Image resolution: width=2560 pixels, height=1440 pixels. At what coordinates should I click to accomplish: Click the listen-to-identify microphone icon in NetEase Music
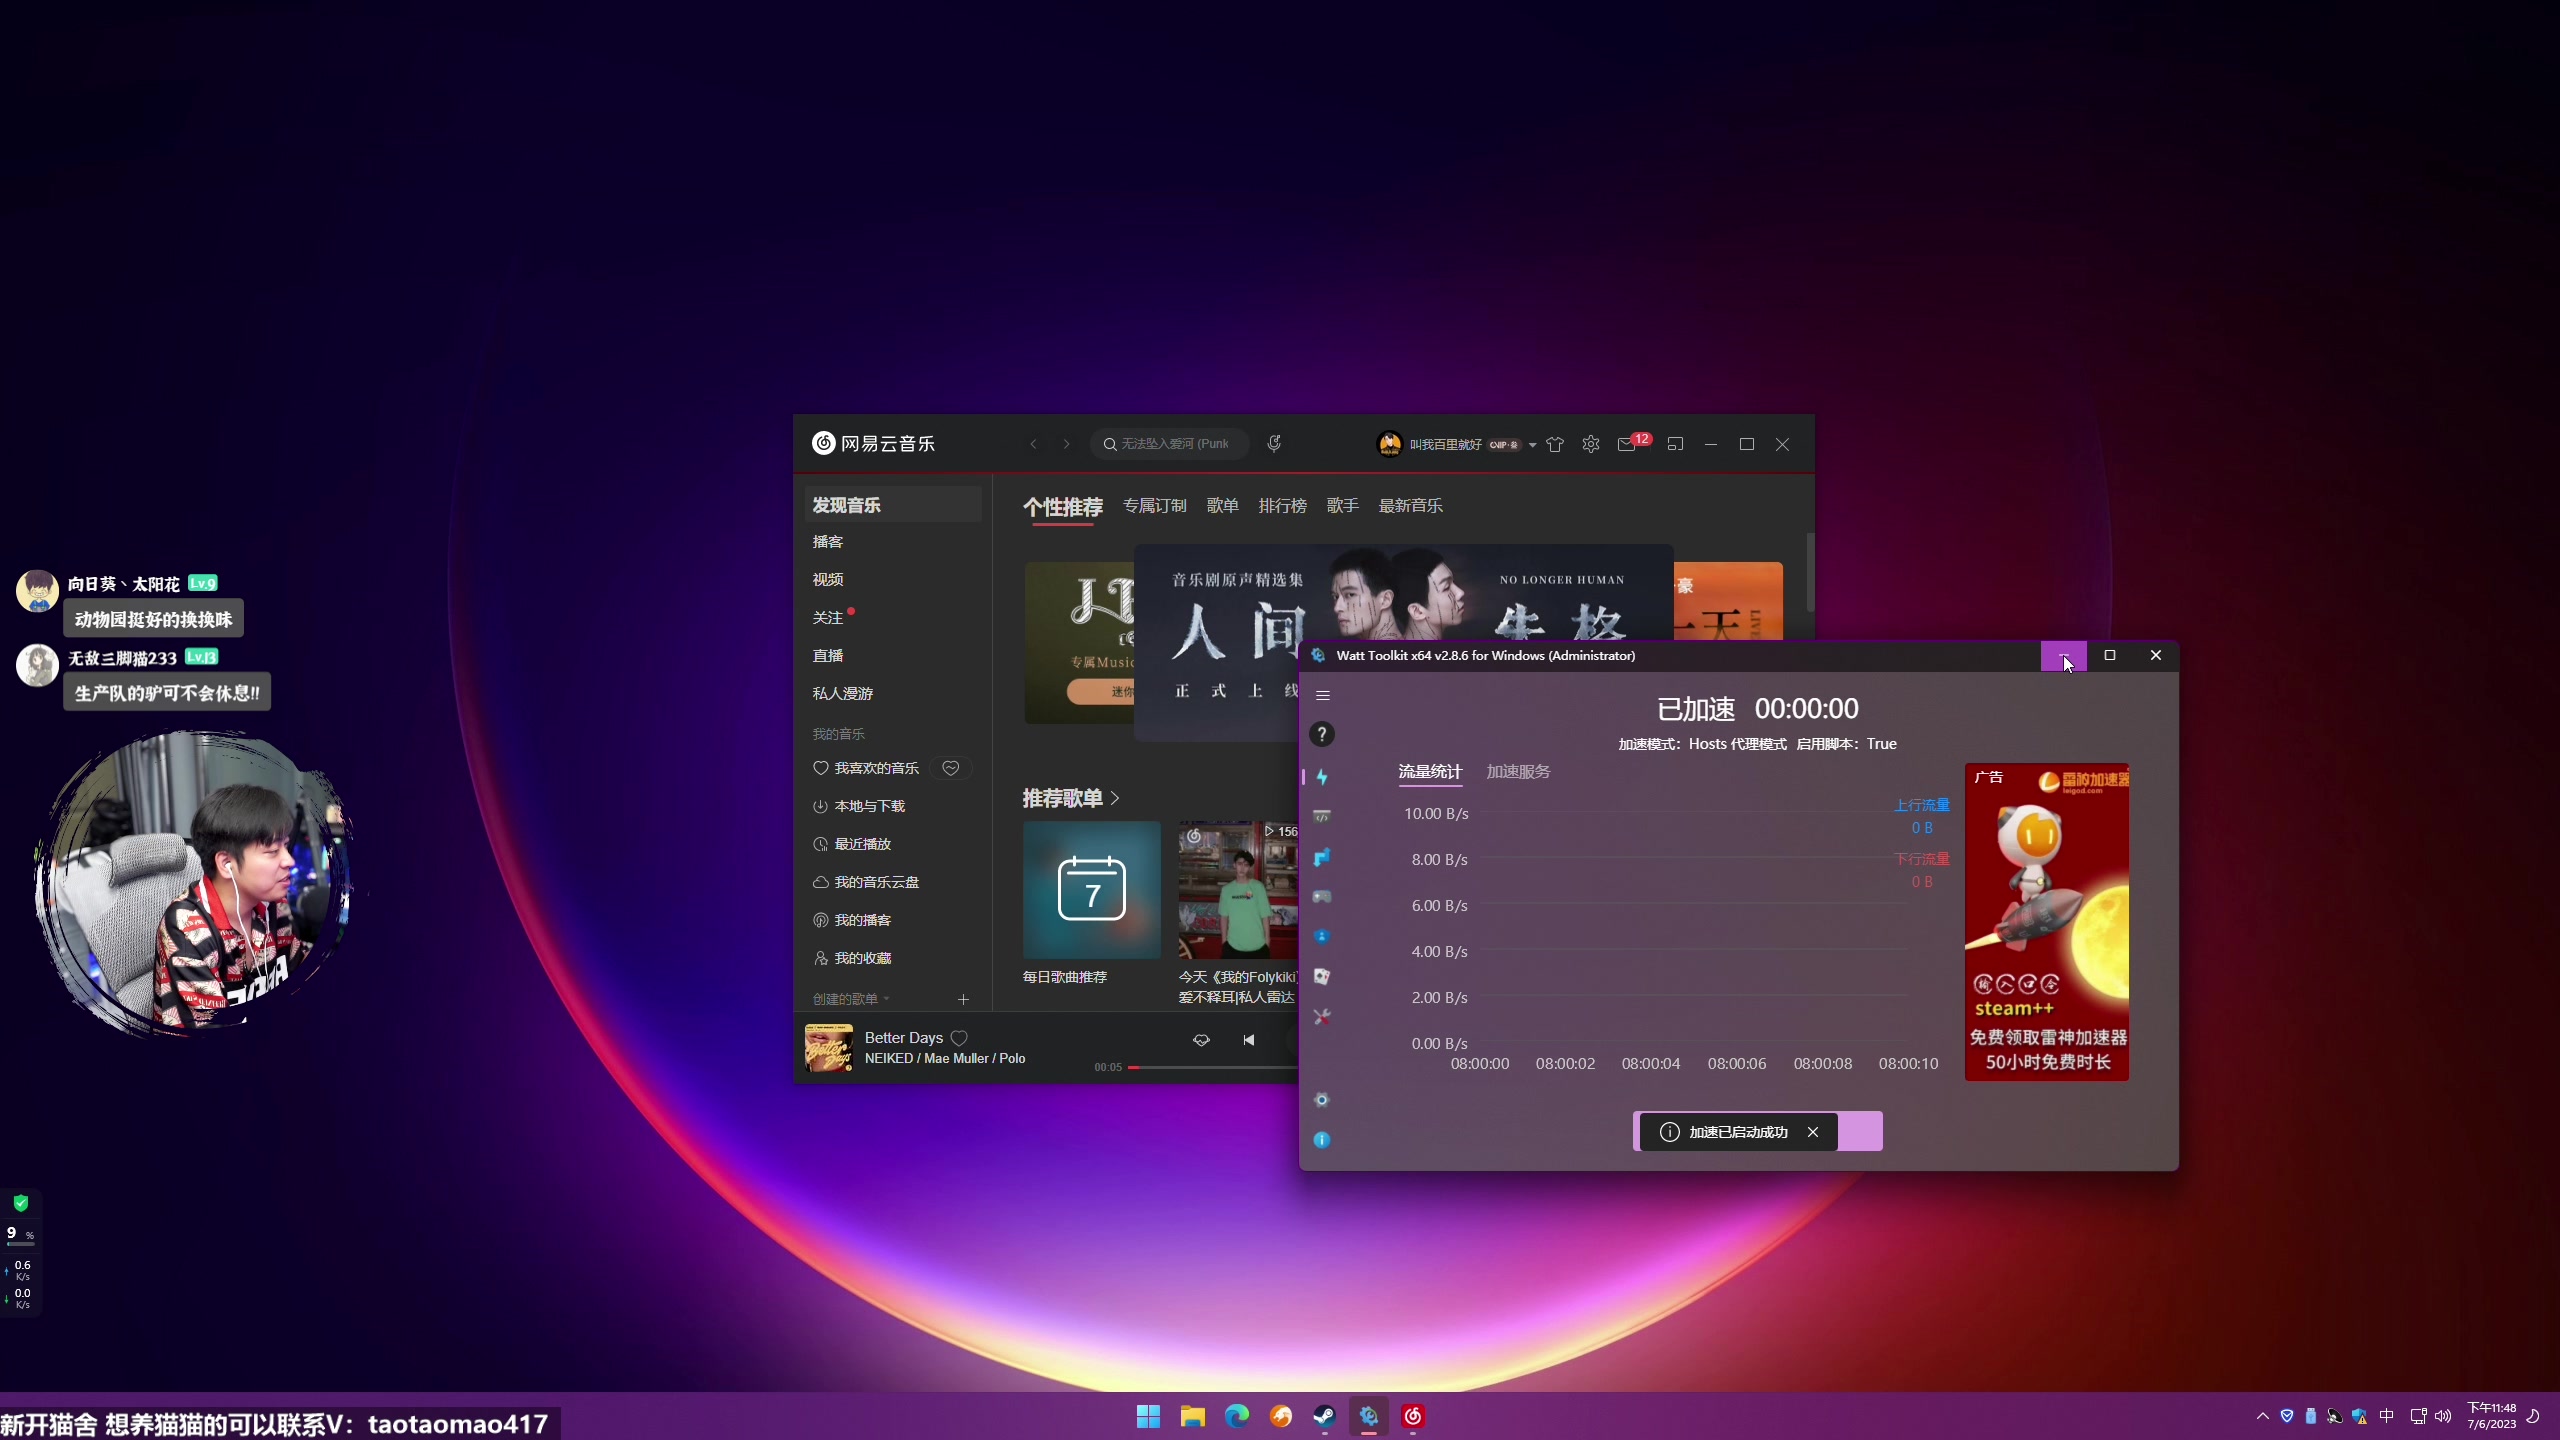click(x=1274, y=444)
